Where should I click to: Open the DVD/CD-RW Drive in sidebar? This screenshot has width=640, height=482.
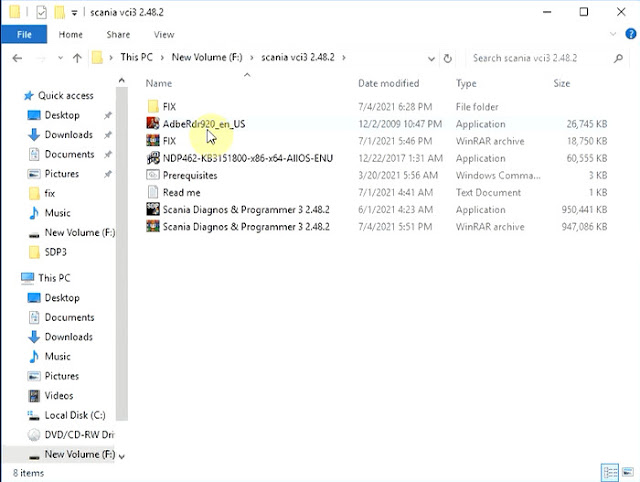click(x=79, y=435)
